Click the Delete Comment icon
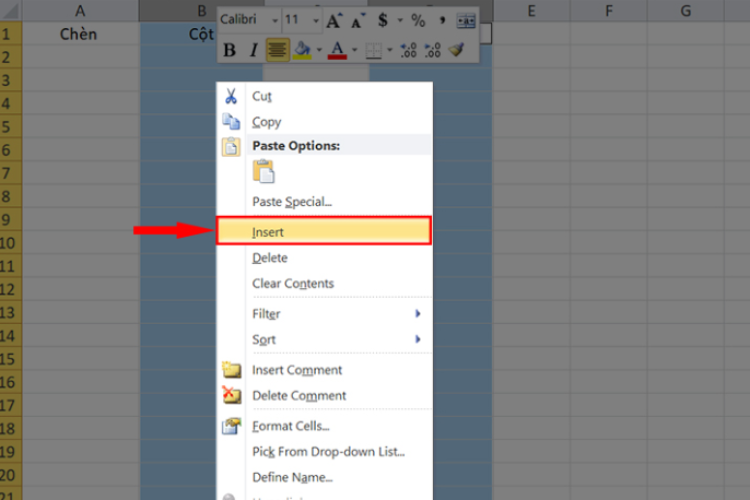The image size is (750, 500). 232,395
